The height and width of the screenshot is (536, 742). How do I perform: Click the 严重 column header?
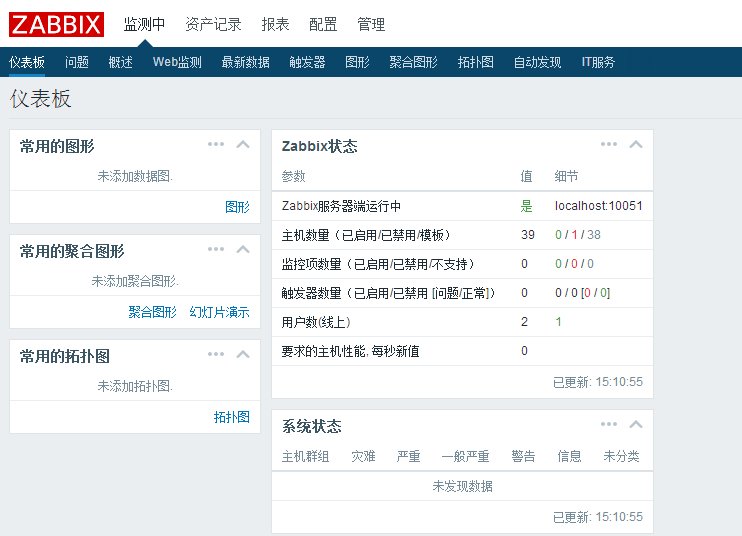tap(408, 456)
